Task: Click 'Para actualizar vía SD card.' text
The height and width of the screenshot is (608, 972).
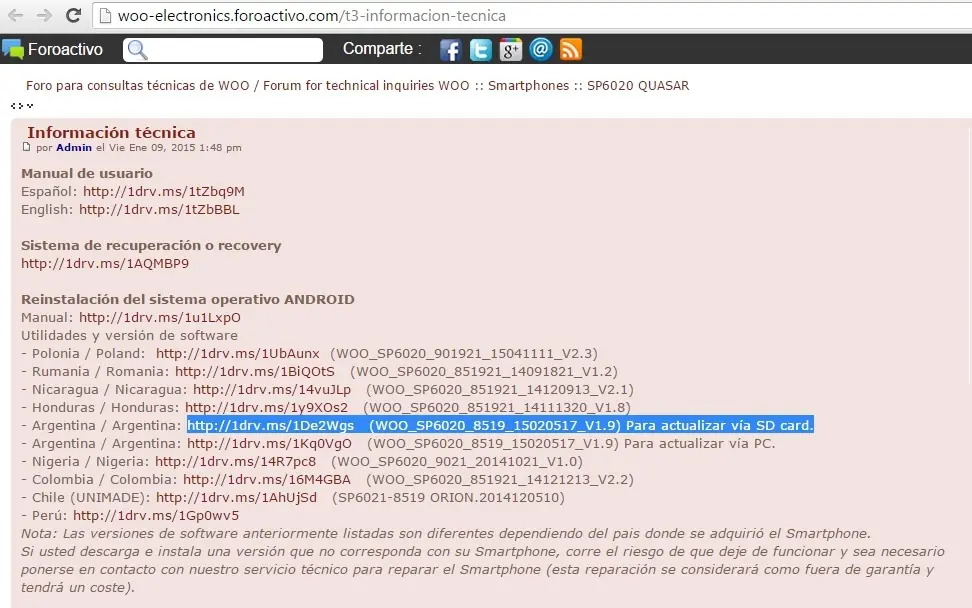Action: (719, 425)
